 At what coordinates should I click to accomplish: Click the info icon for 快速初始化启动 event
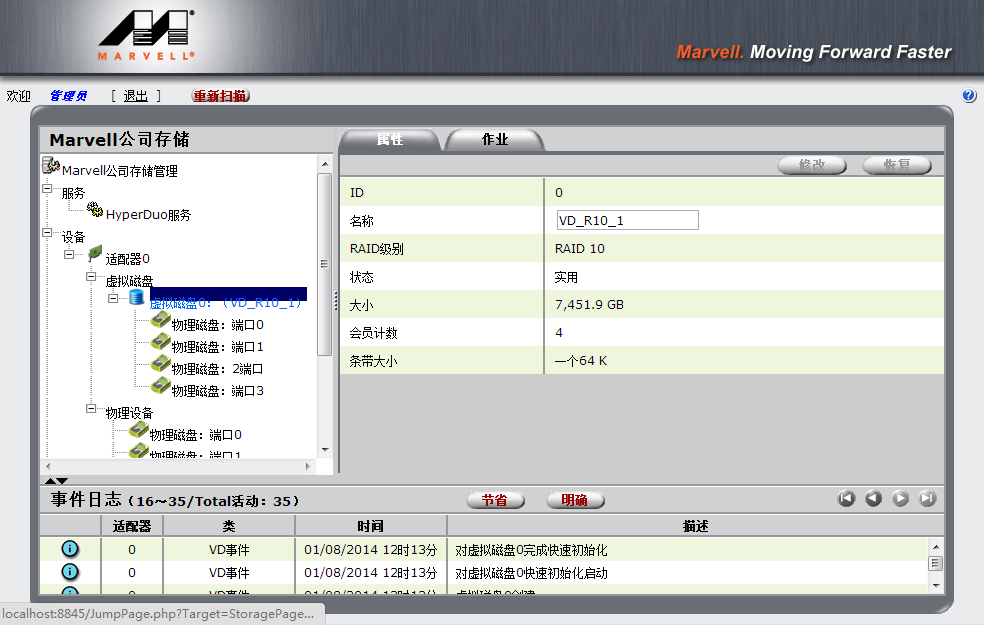tap(70, 572)
